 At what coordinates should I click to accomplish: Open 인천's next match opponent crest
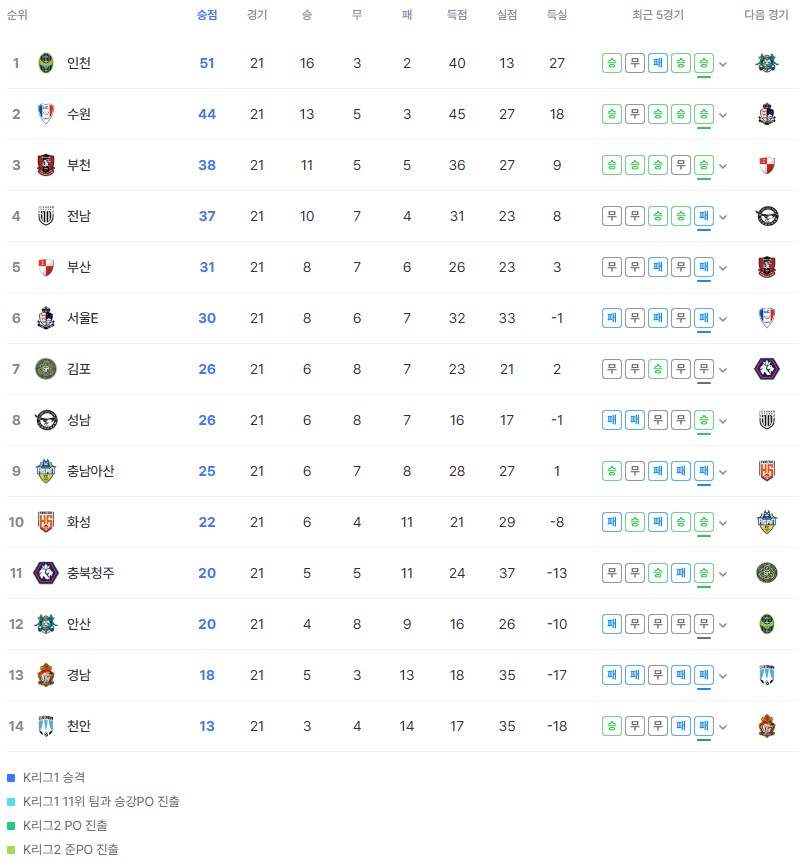pos(767,63)
